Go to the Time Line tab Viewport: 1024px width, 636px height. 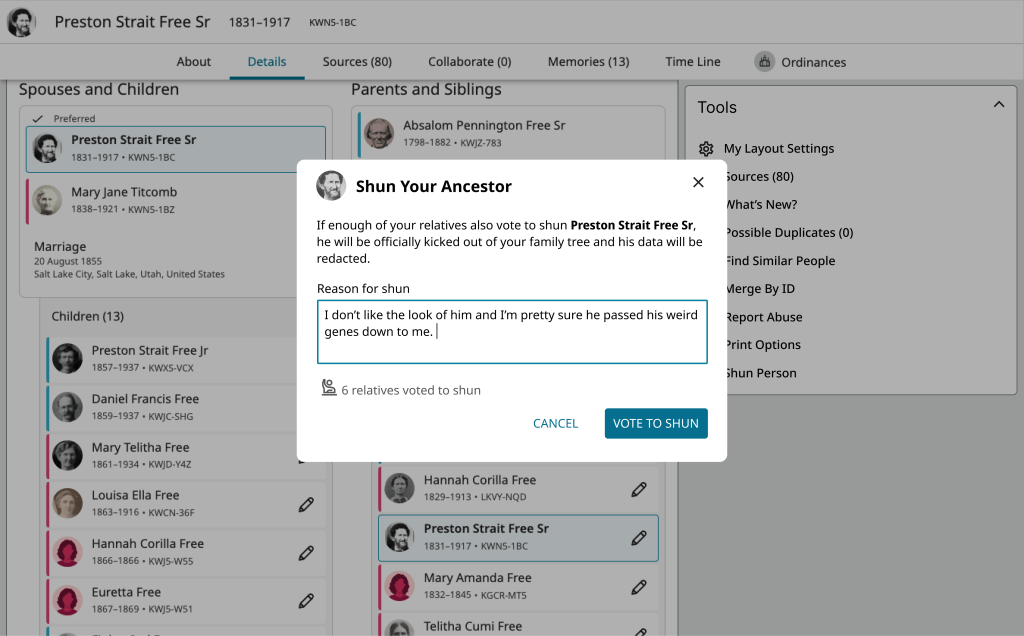click(x=693, y=62)
